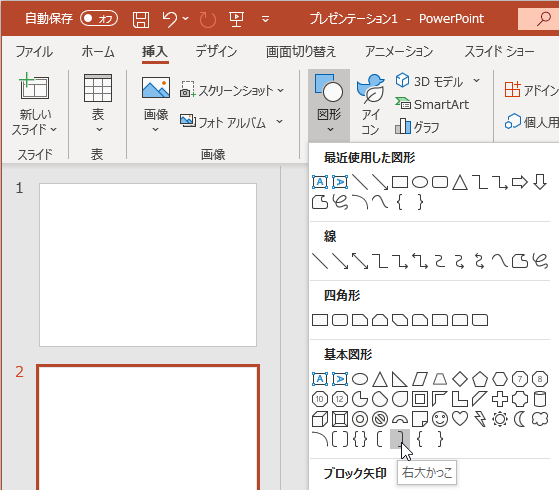Select the cross shape in 基本図形

(500, 399)
